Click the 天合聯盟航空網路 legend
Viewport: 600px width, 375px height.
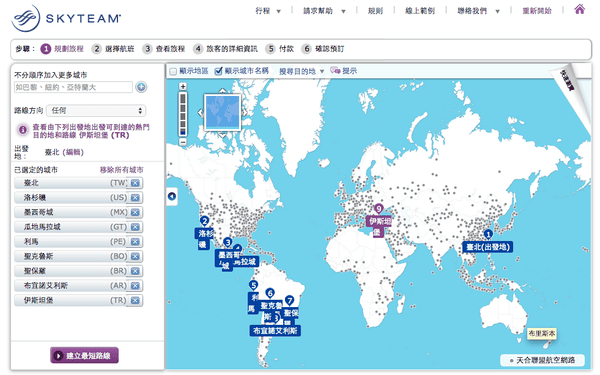542,360
